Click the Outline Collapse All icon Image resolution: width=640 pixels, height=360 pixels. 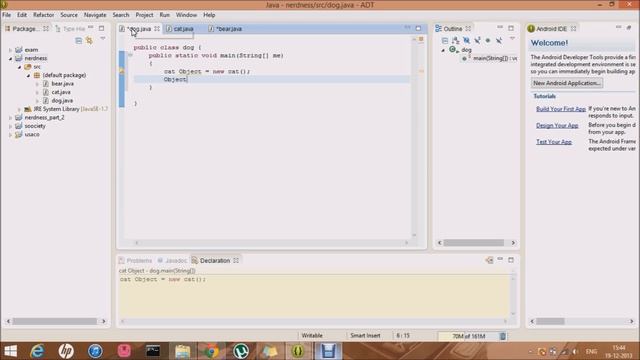pyautogui.click(x=445, y=40)
